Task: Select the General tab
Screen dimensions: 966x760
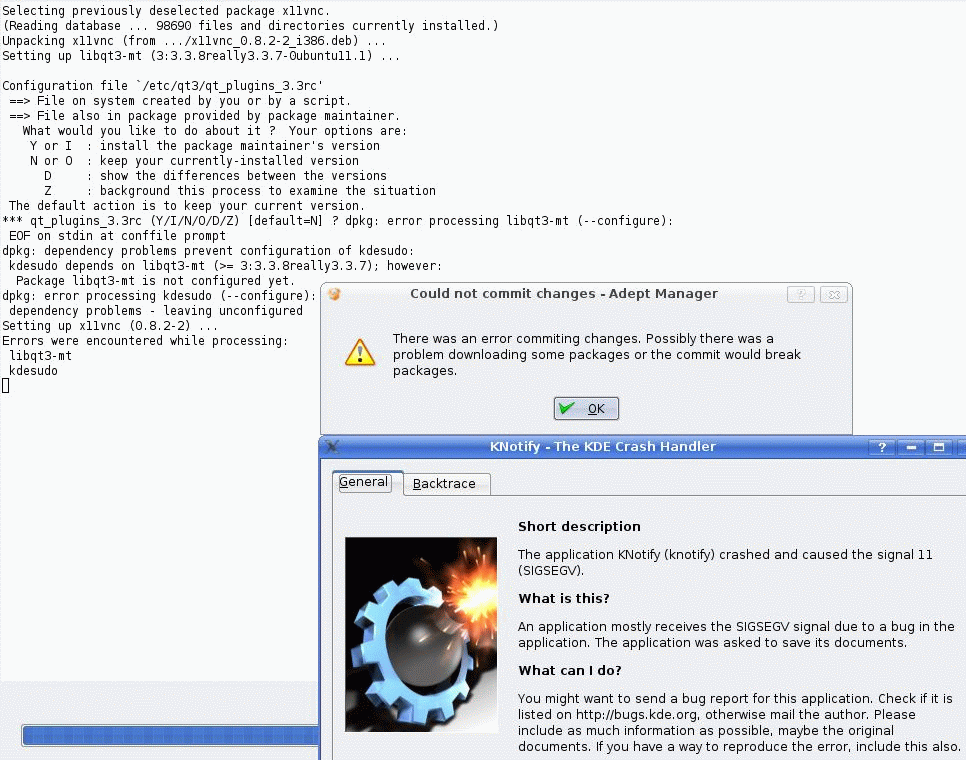Action: click(x=363, y=482)
